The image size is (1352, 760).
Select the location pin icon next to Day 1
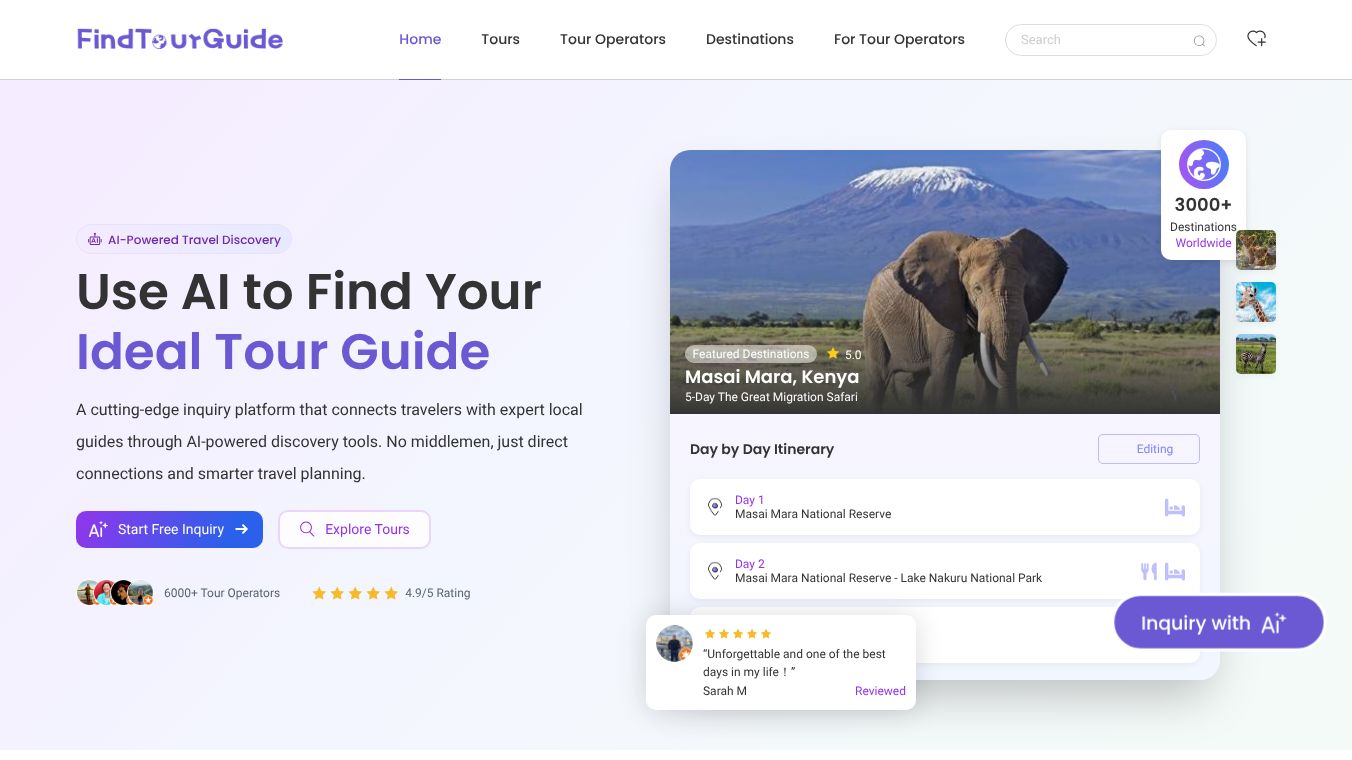(715, 507)
